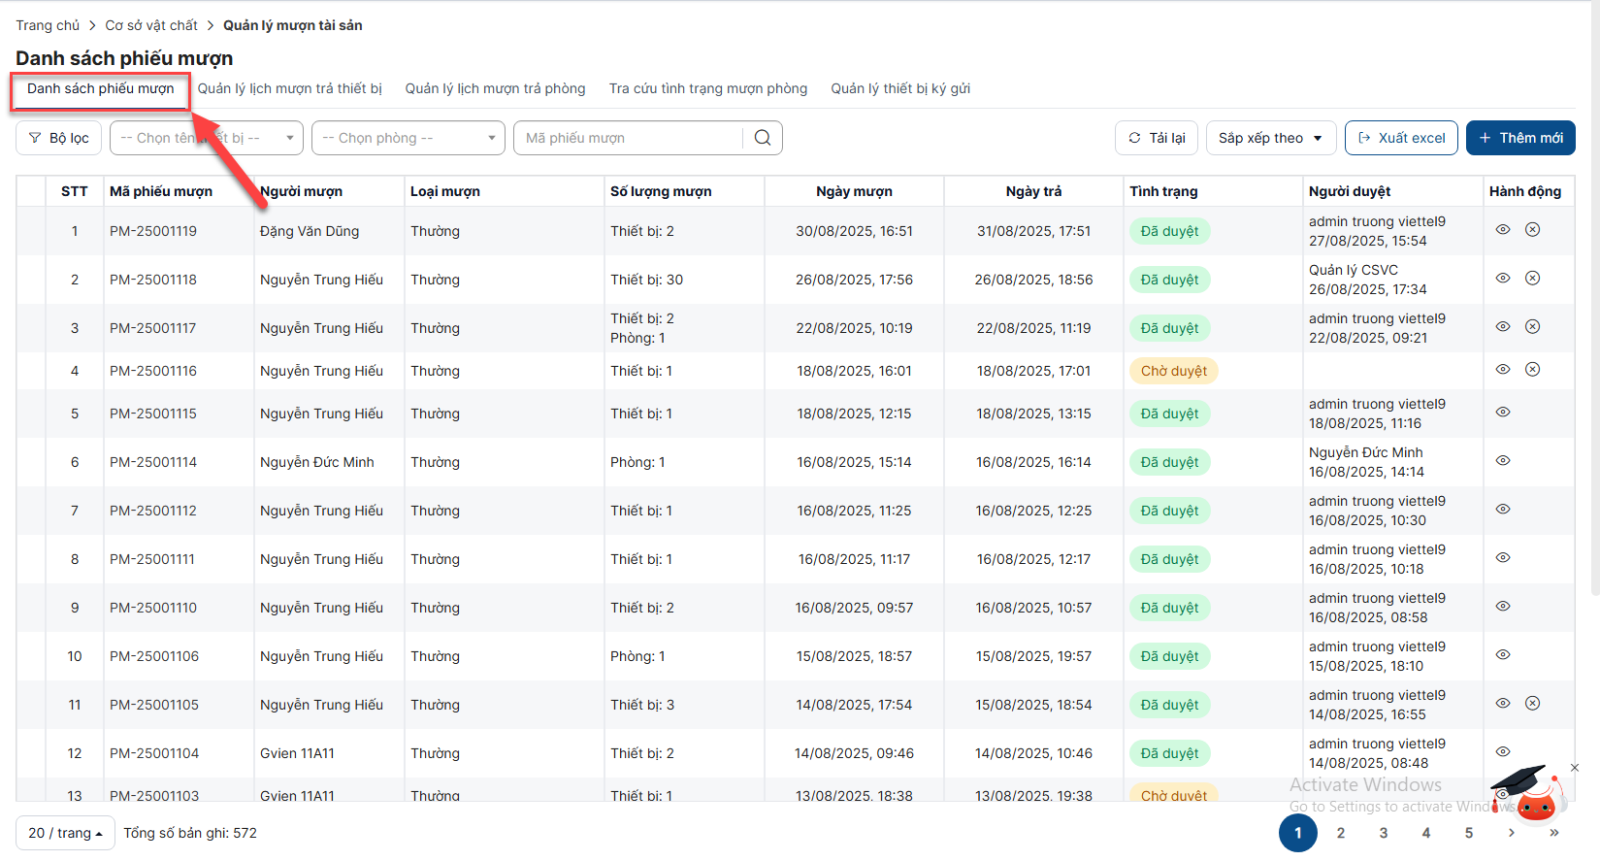Viewport: 1600px width, 861px height.
Task: Click the search magnifier icon in Mã phiếu mượn field
Action: pyautogui.click(x=762, y=138)
